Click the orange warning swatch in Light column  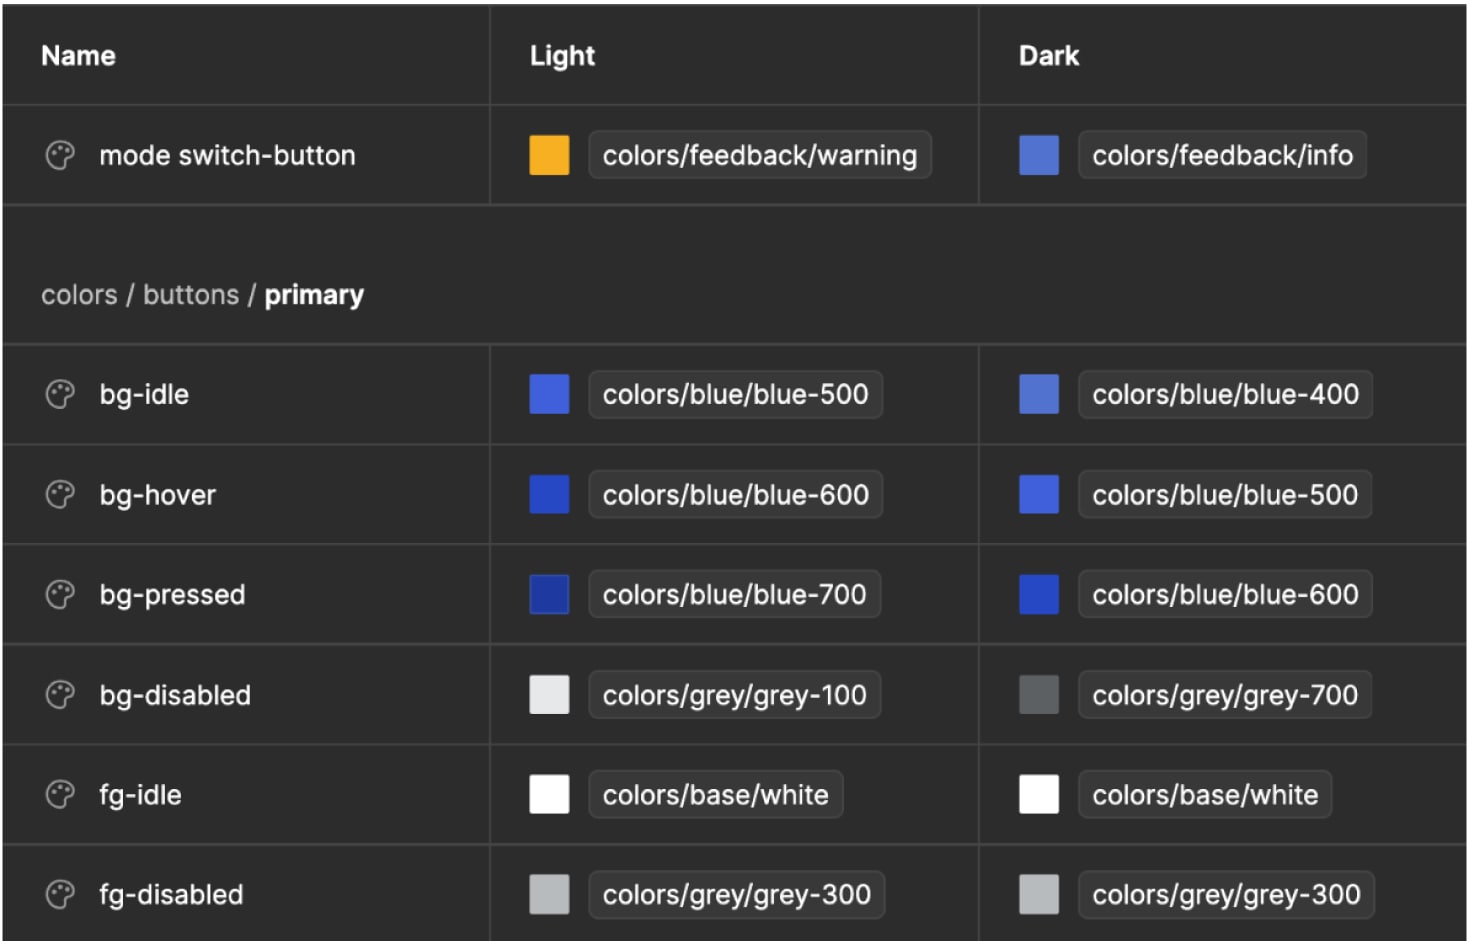pyautogui.click(x=549, y=156)
